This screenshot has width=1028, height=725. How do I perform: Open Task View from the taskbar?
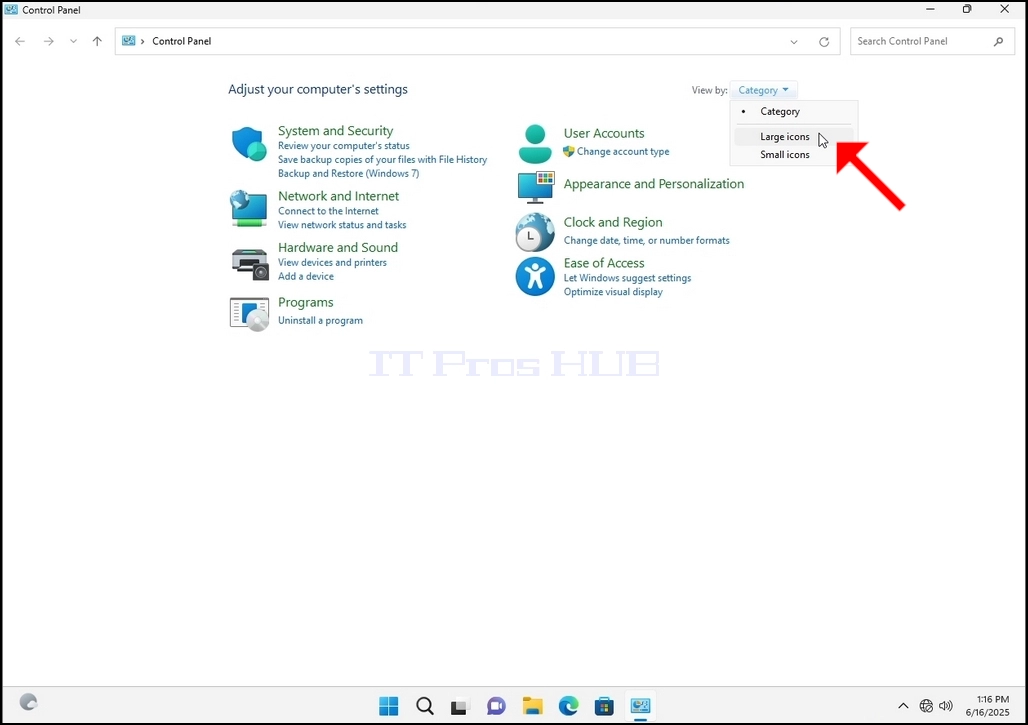pyautogui.click(x=460, y=706)
